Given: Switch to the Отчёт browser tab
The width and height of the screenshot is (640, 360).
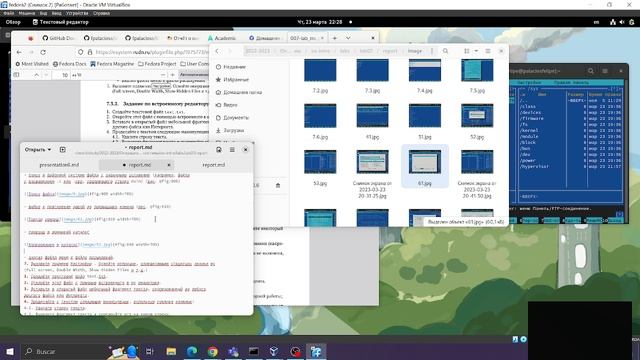Looking at the screenshot, I should (182, 38).
